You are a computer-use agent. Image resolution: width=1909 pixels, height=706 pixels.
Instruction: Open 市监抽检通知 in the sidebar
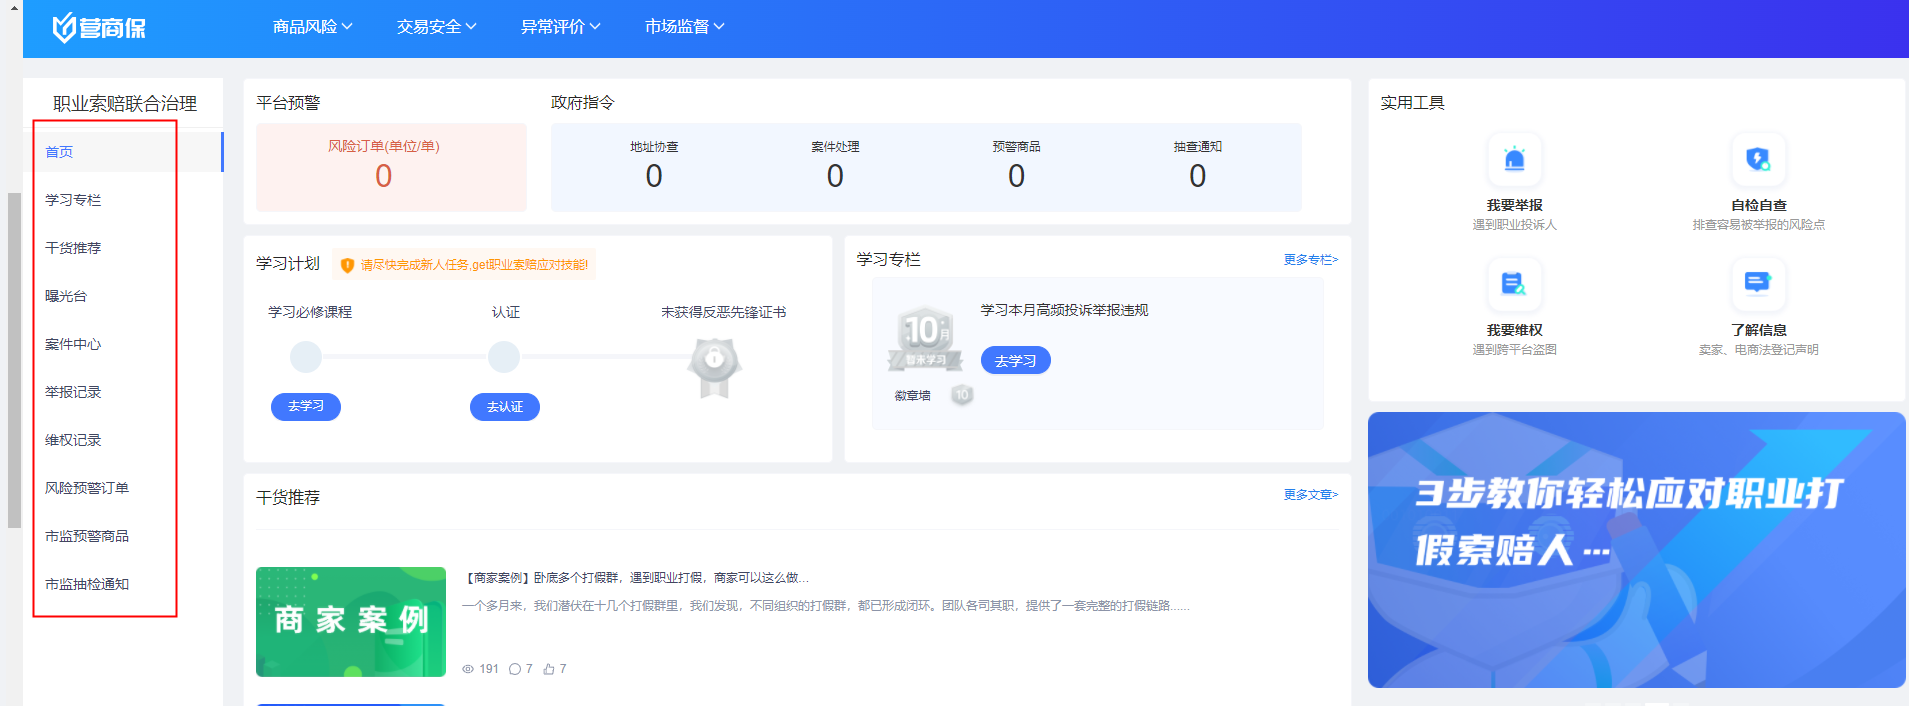pyautogui.click(x=123, y=584)
